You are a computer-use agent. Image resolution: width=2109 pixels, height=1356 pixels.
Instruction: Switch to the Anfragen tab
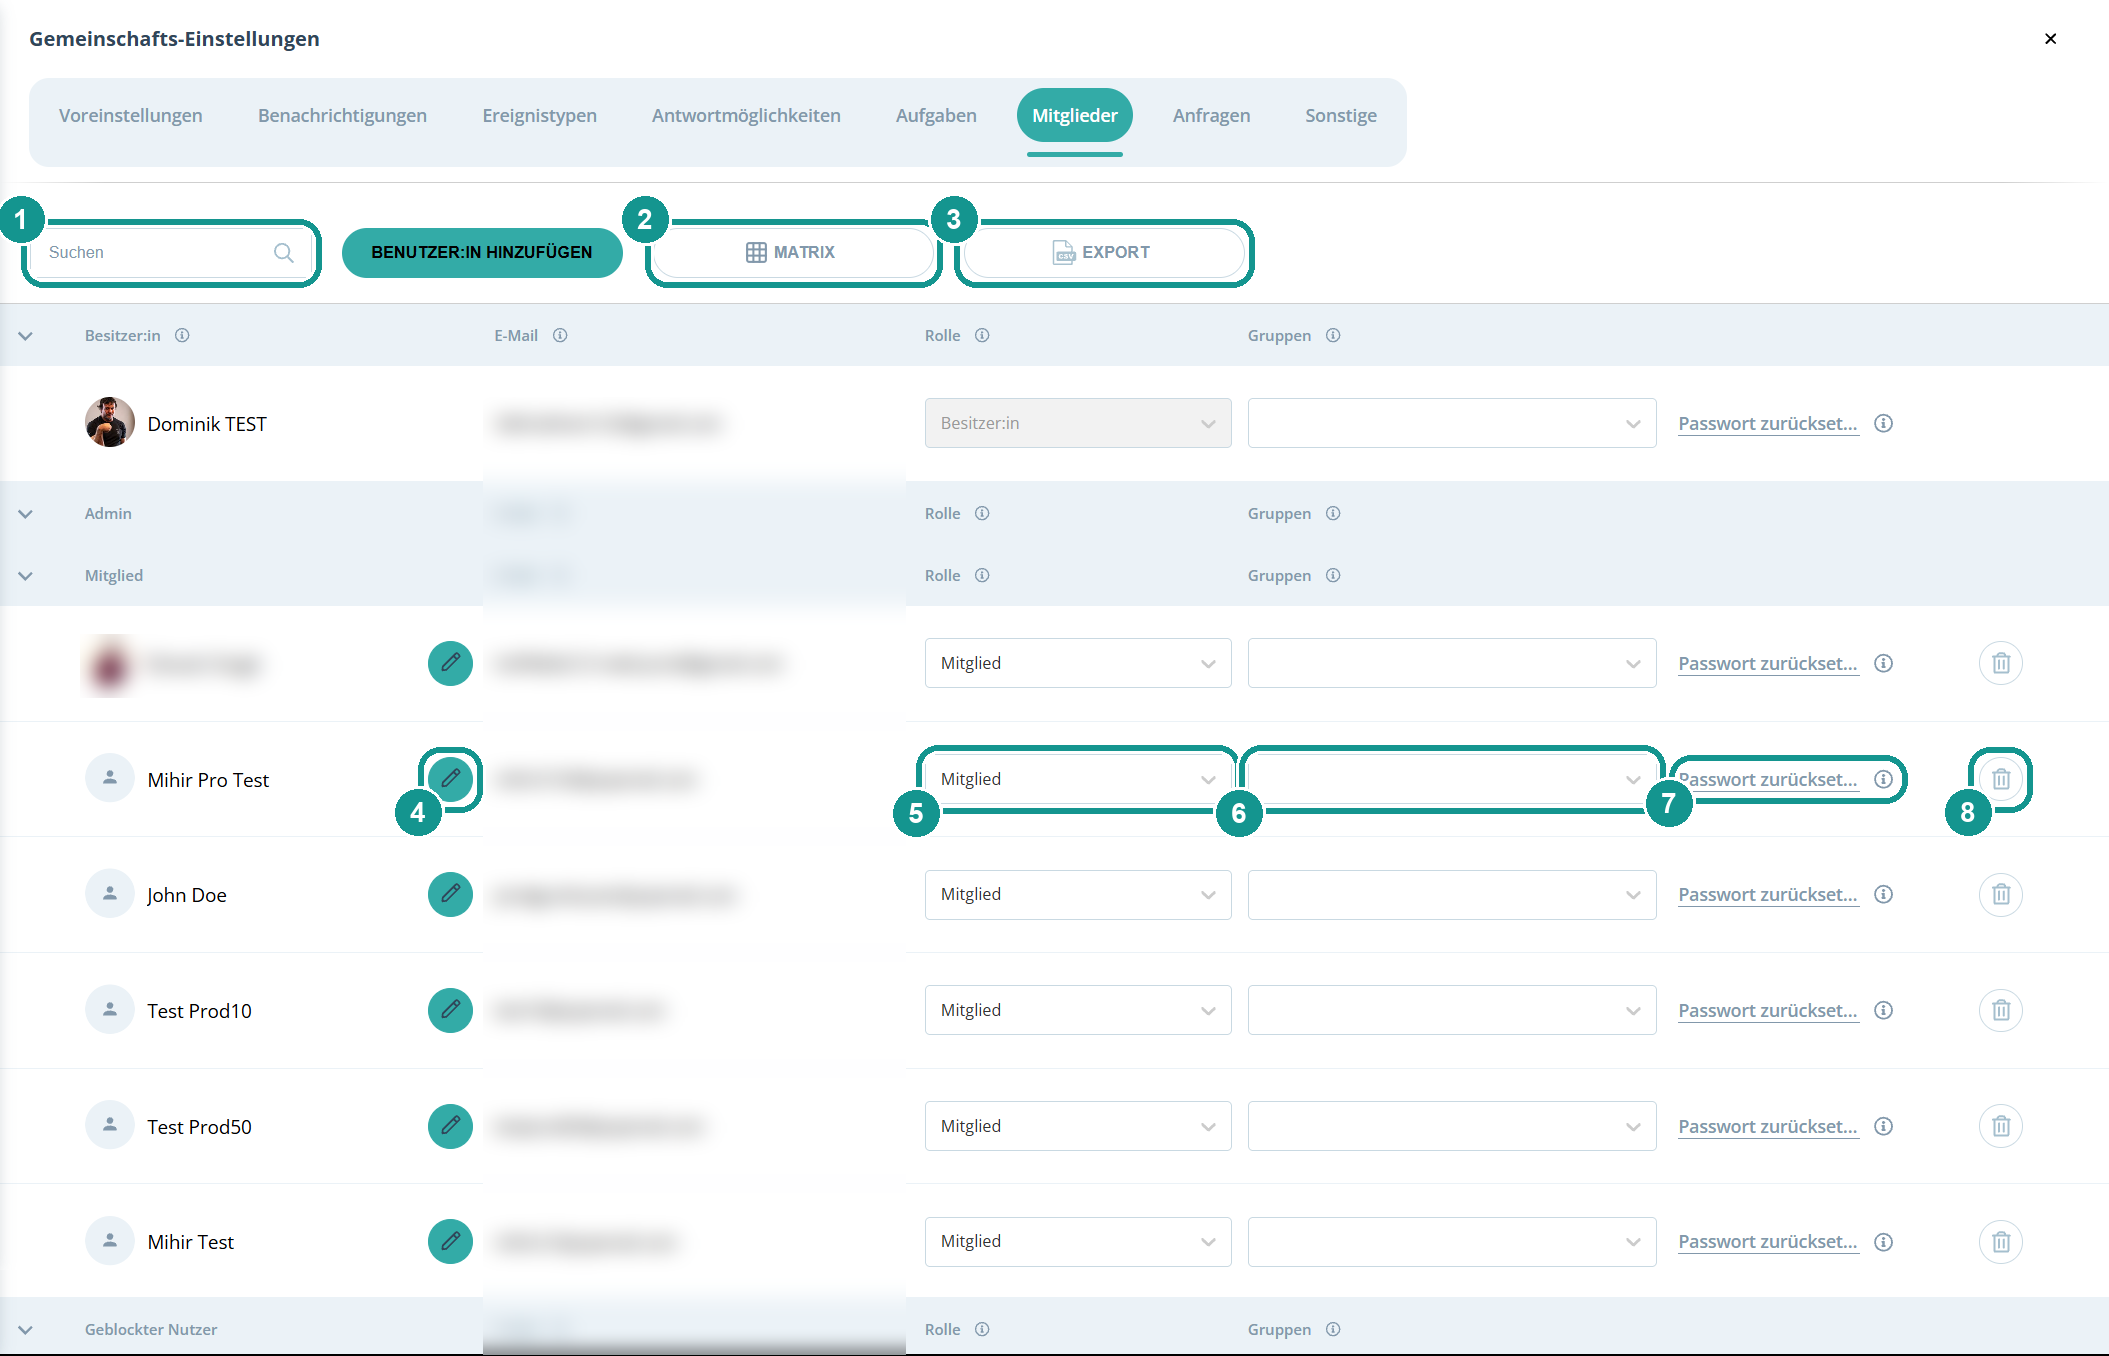(x=1211, y=115)
